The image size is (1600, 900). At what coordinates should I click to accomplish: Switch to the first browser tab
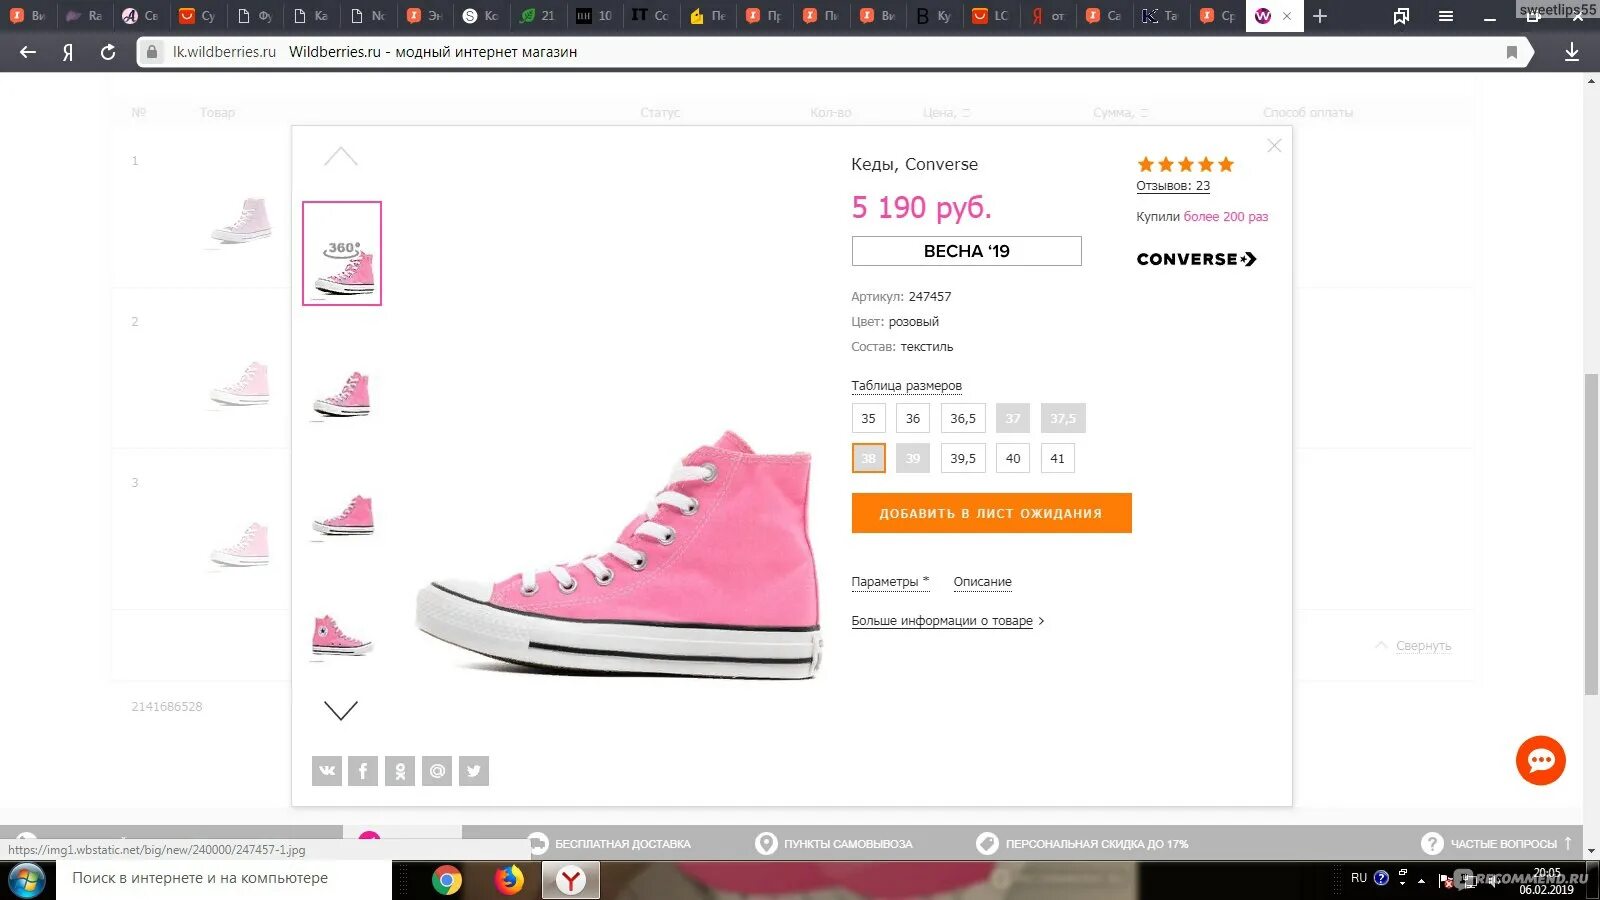[x=27, y=16]
